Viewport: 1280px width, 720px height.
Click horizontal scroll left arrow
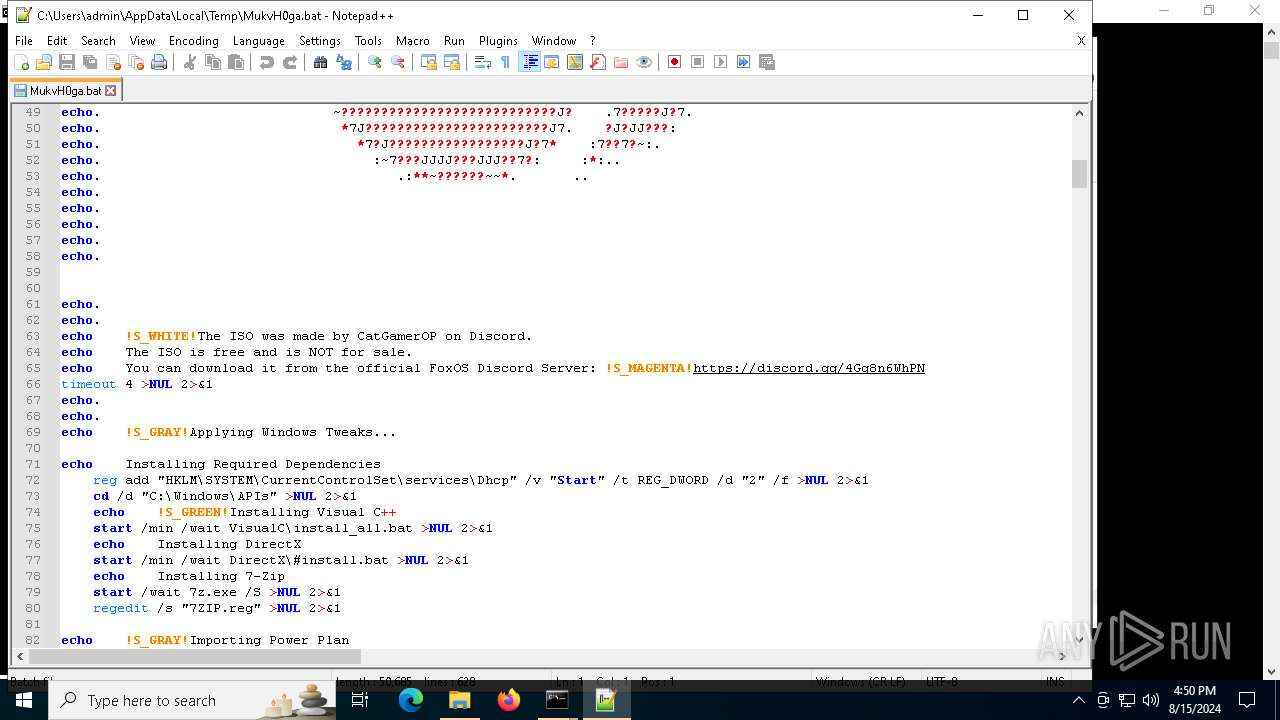point(20,656)
